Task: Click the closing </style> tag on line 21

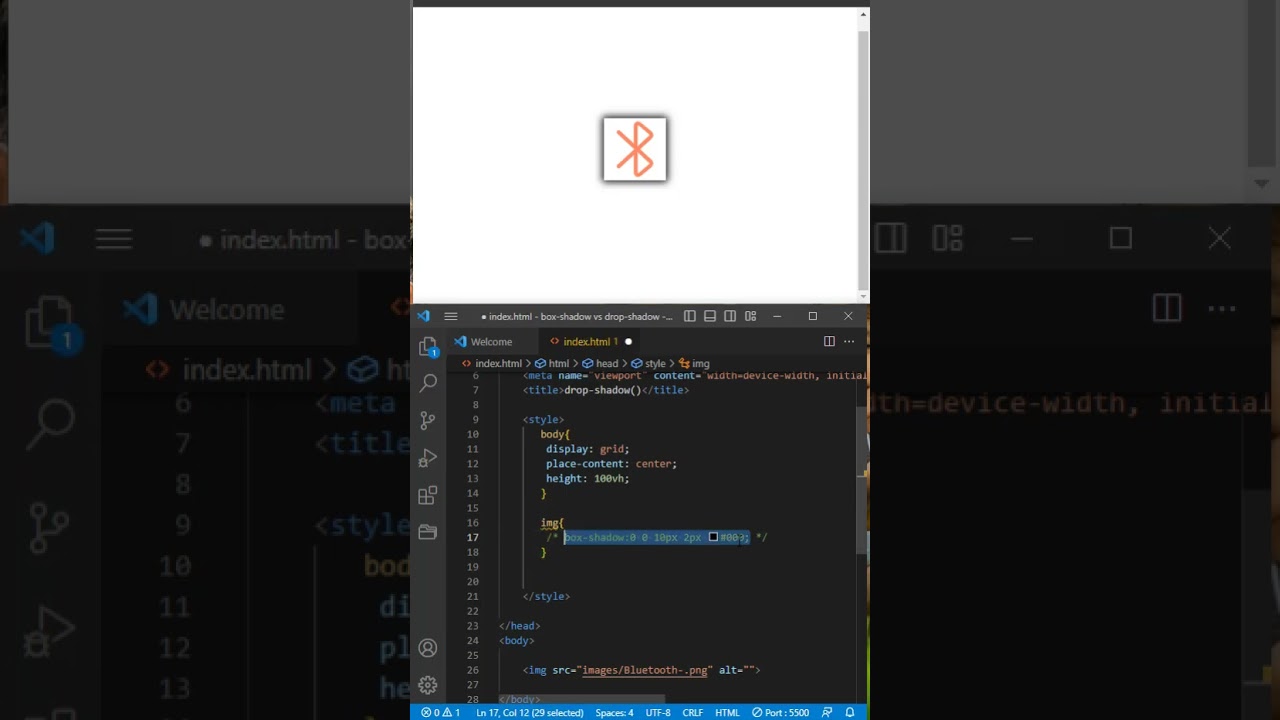Action: tap(546, 596)
